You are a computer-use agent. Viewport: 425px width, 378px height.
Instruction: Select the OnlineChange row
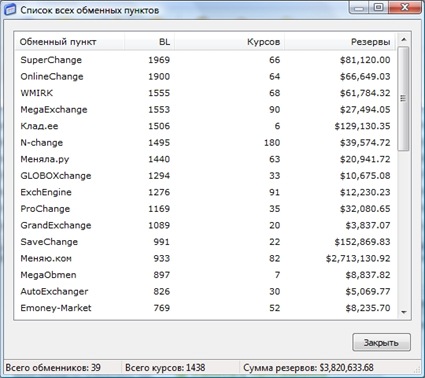coord(205,76)
